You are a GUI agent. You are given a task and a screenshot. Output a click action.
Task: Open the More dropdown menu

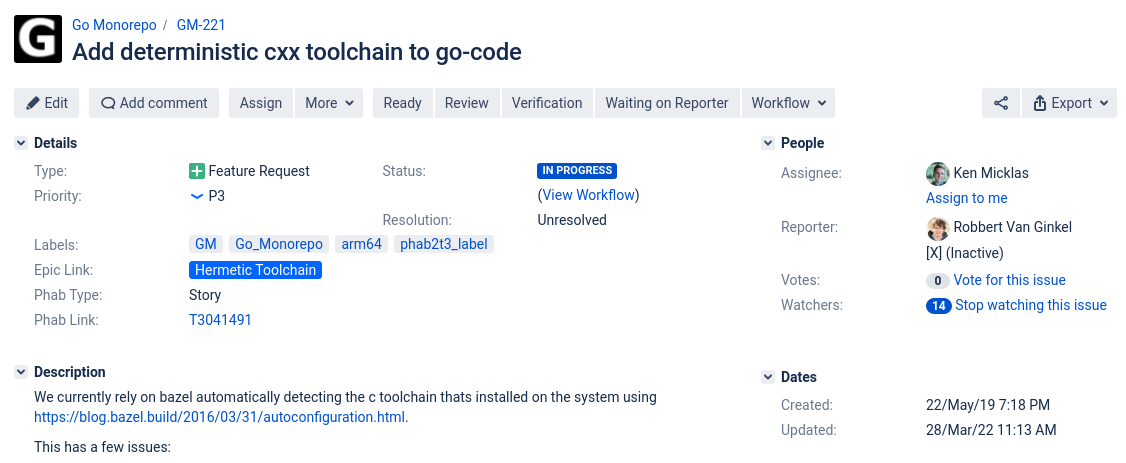click(x=328, y=103)
